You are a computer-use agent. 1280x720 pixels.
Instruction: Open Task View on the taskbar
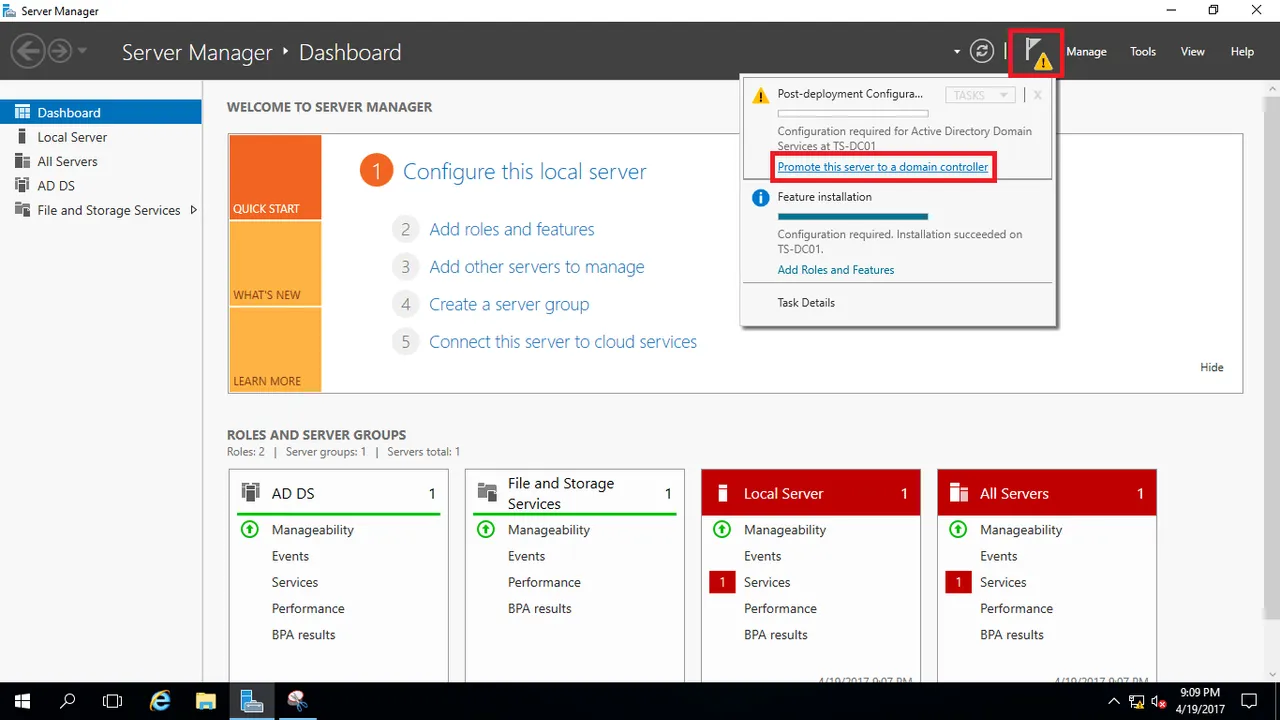(113, 701)
